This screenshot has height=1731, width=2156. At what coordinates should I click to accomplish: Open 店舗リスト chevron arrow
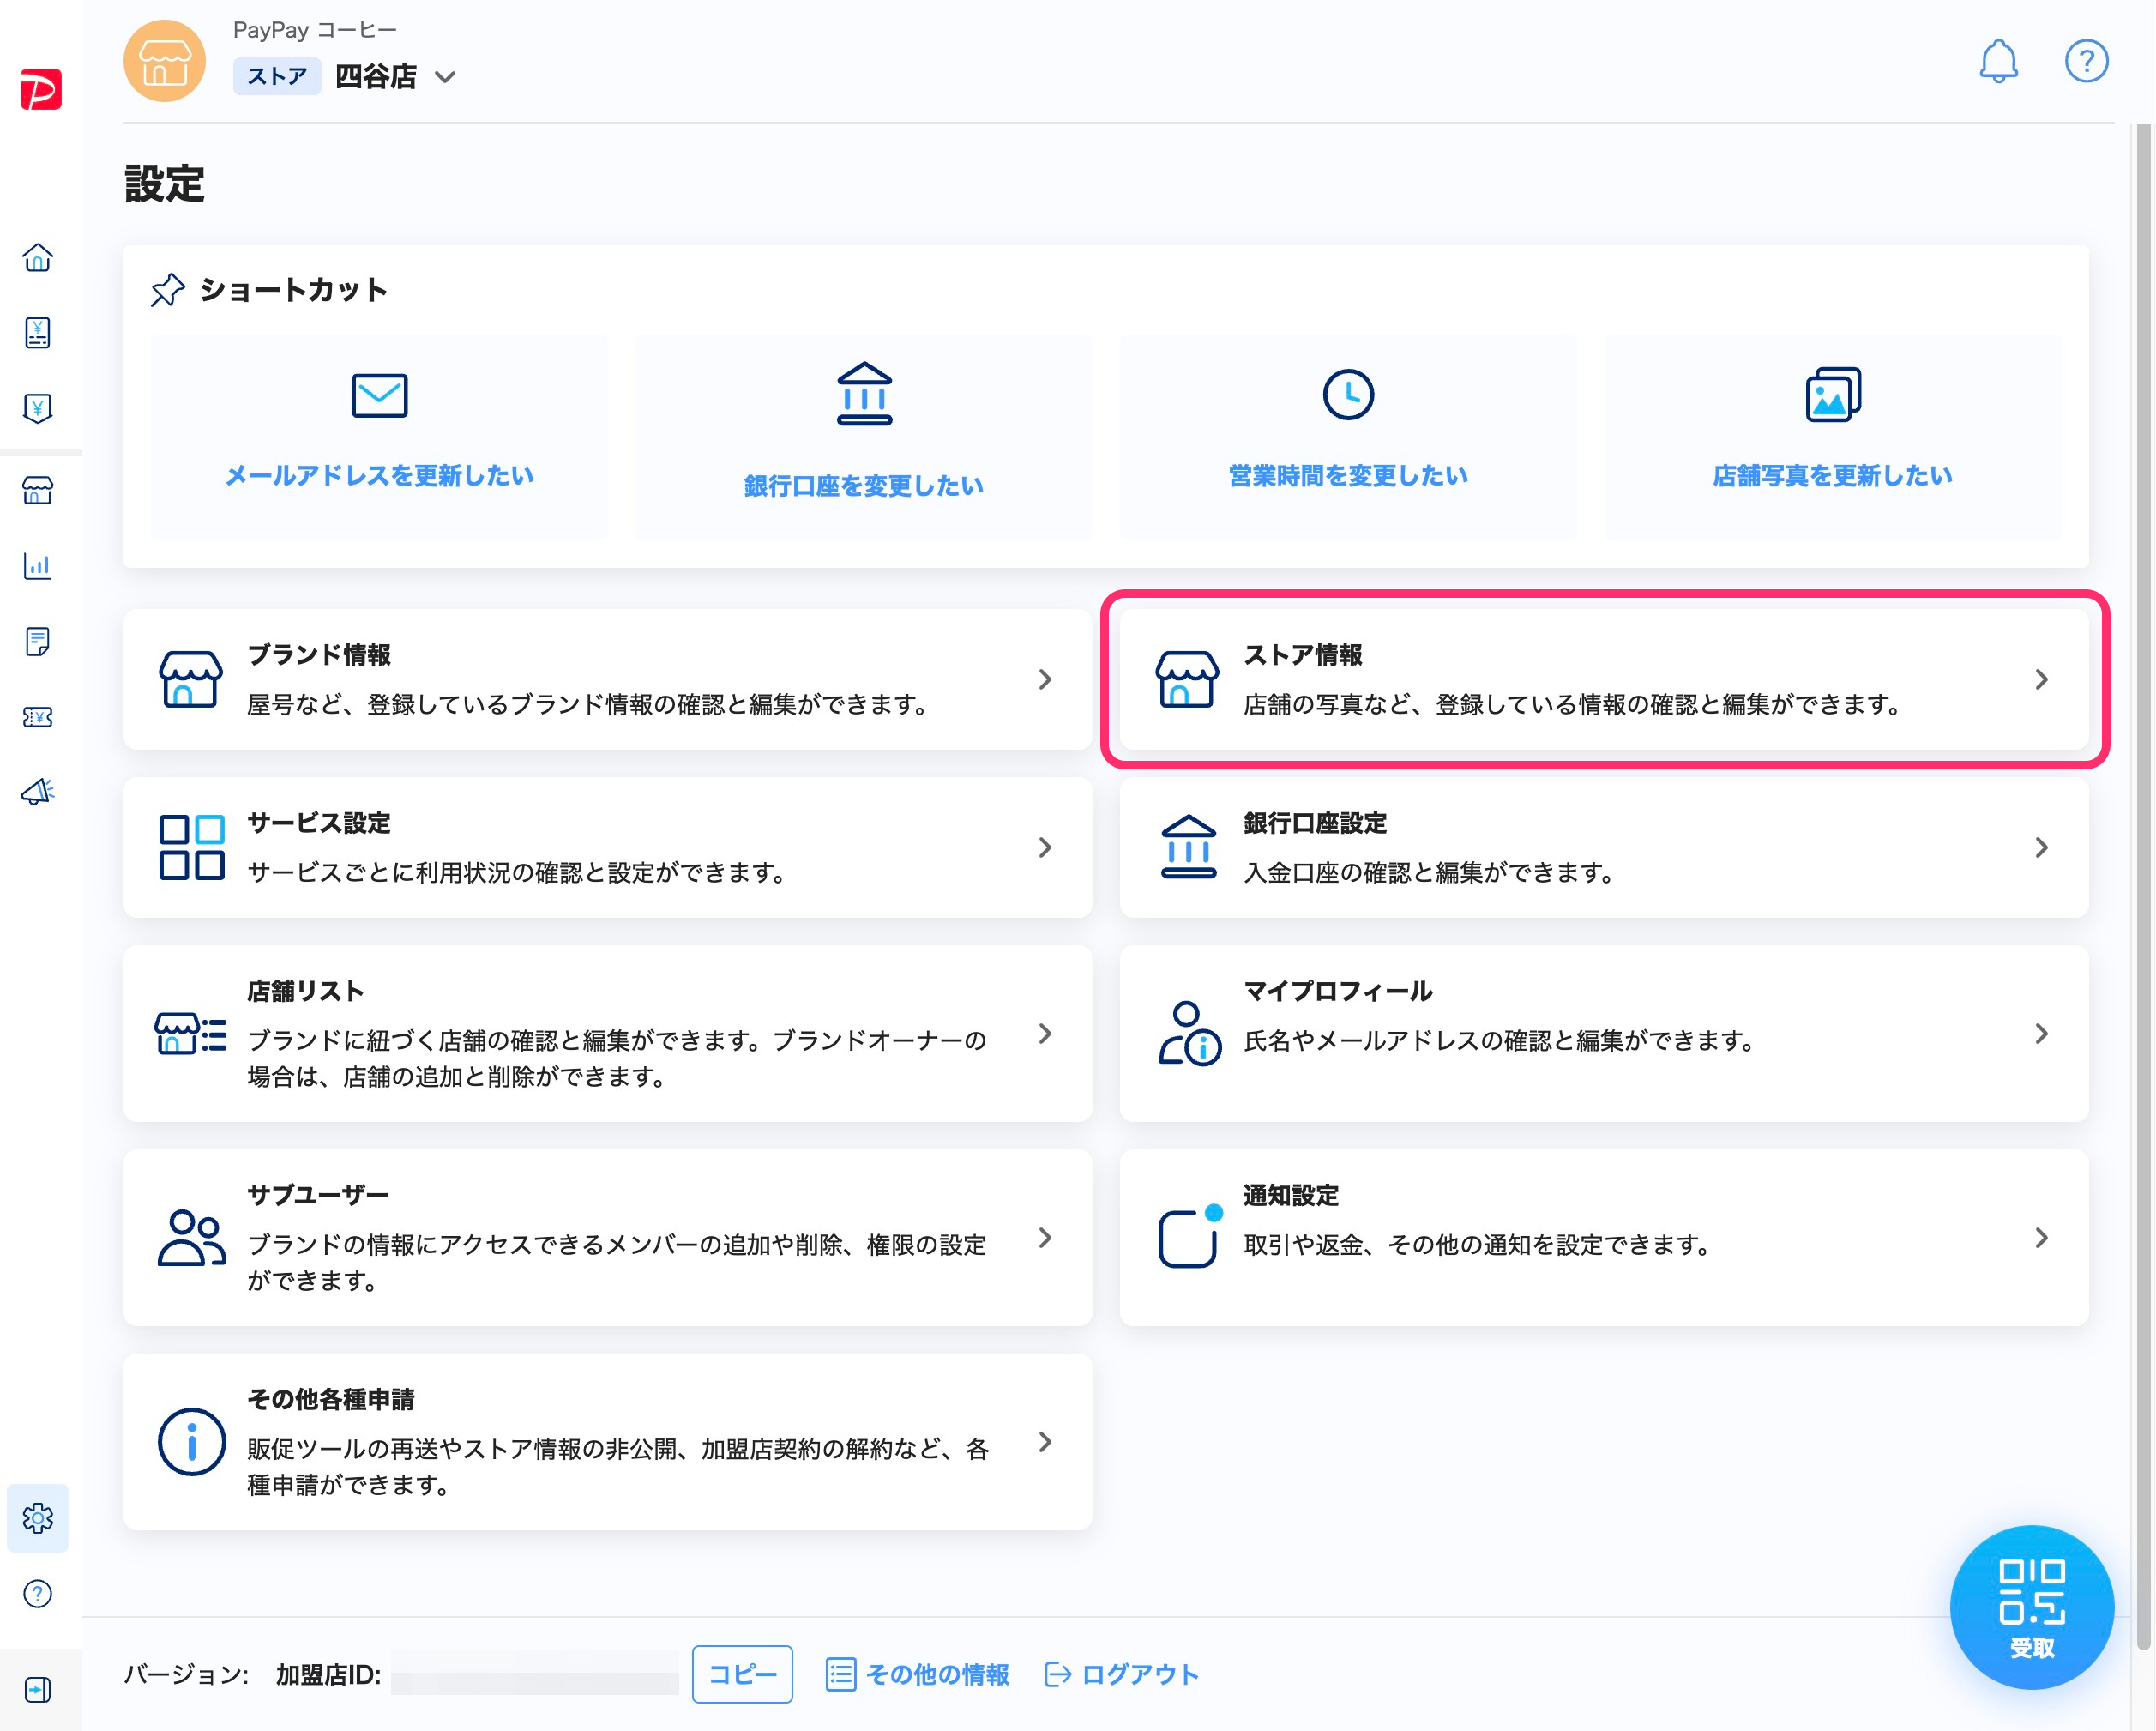pyautogui.click(x=1045, y=1034)
